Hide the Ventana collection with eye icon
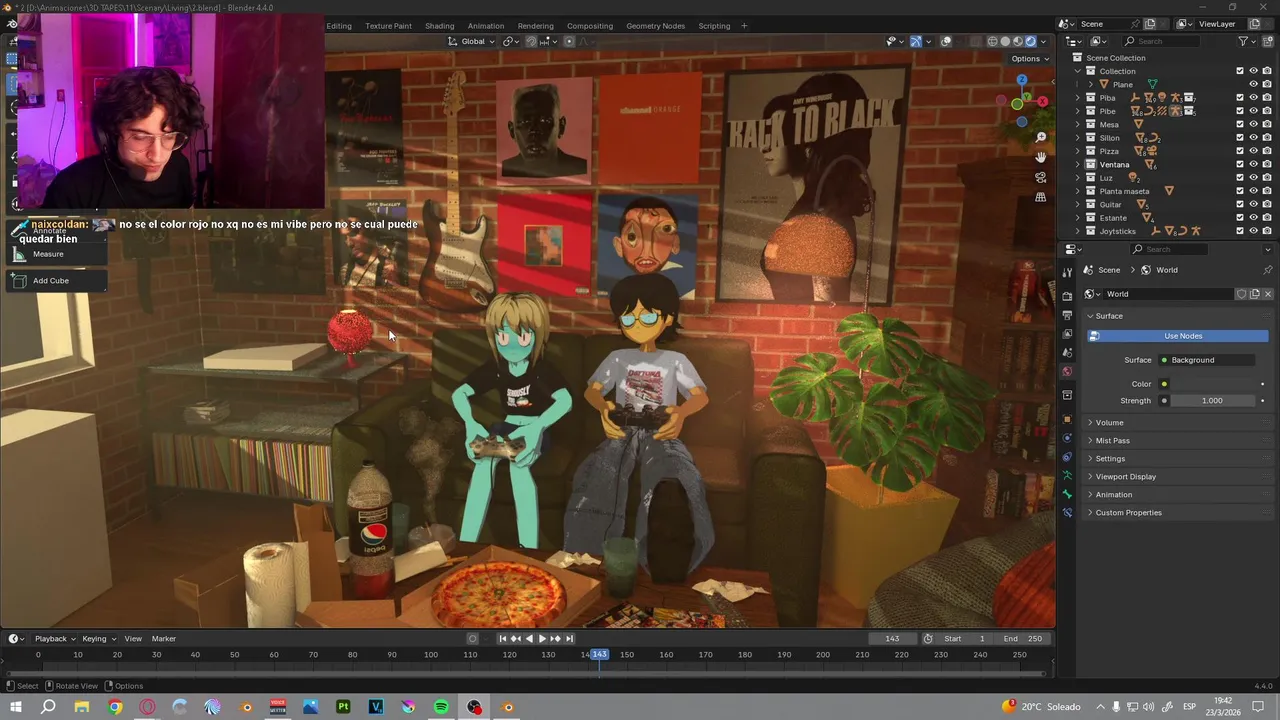Screen dimensions: 1280x720 point(1253,164)
